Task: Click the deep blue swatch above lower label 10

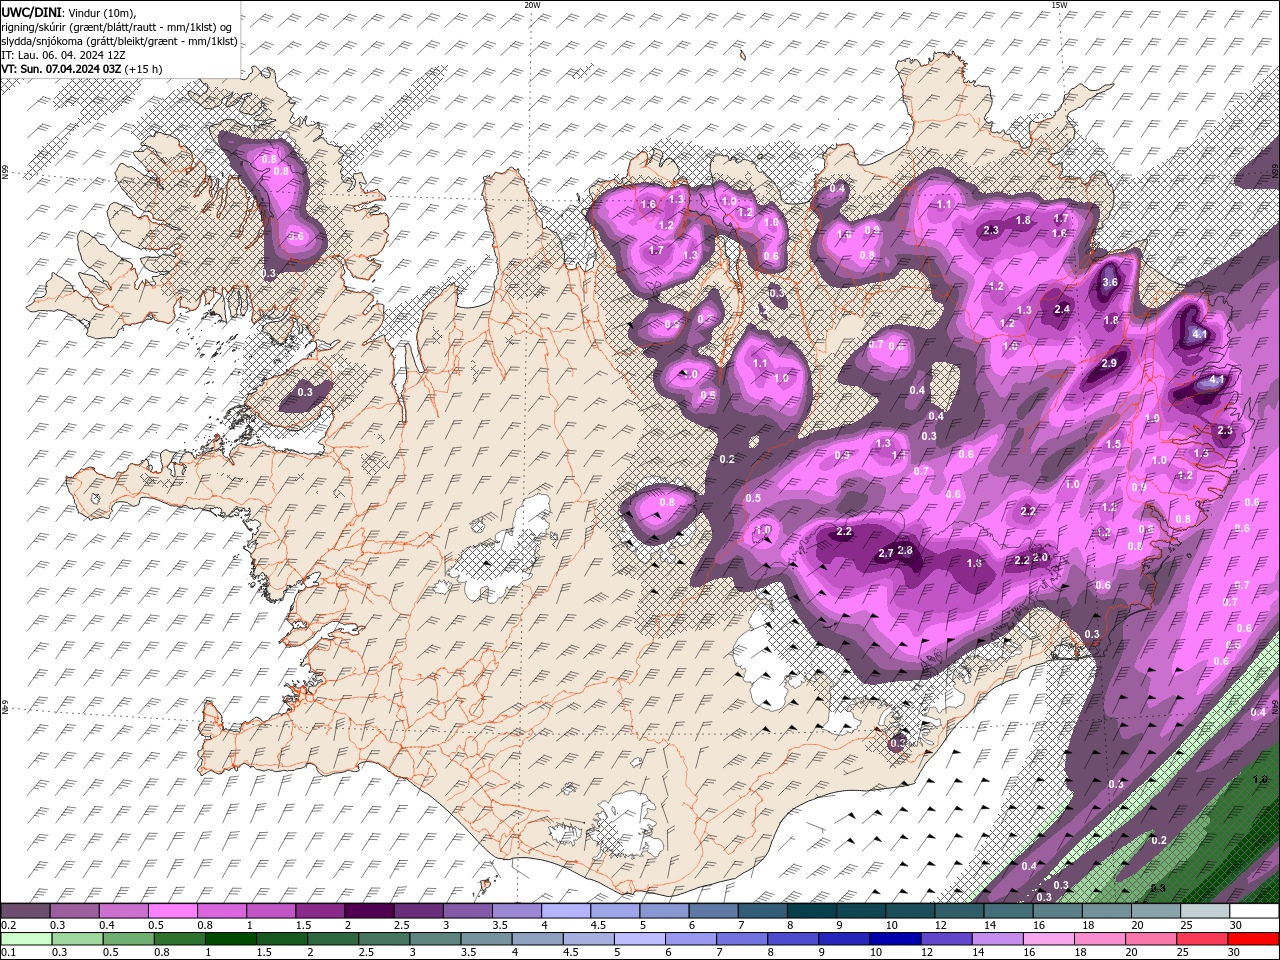Action: pos(893,939)
